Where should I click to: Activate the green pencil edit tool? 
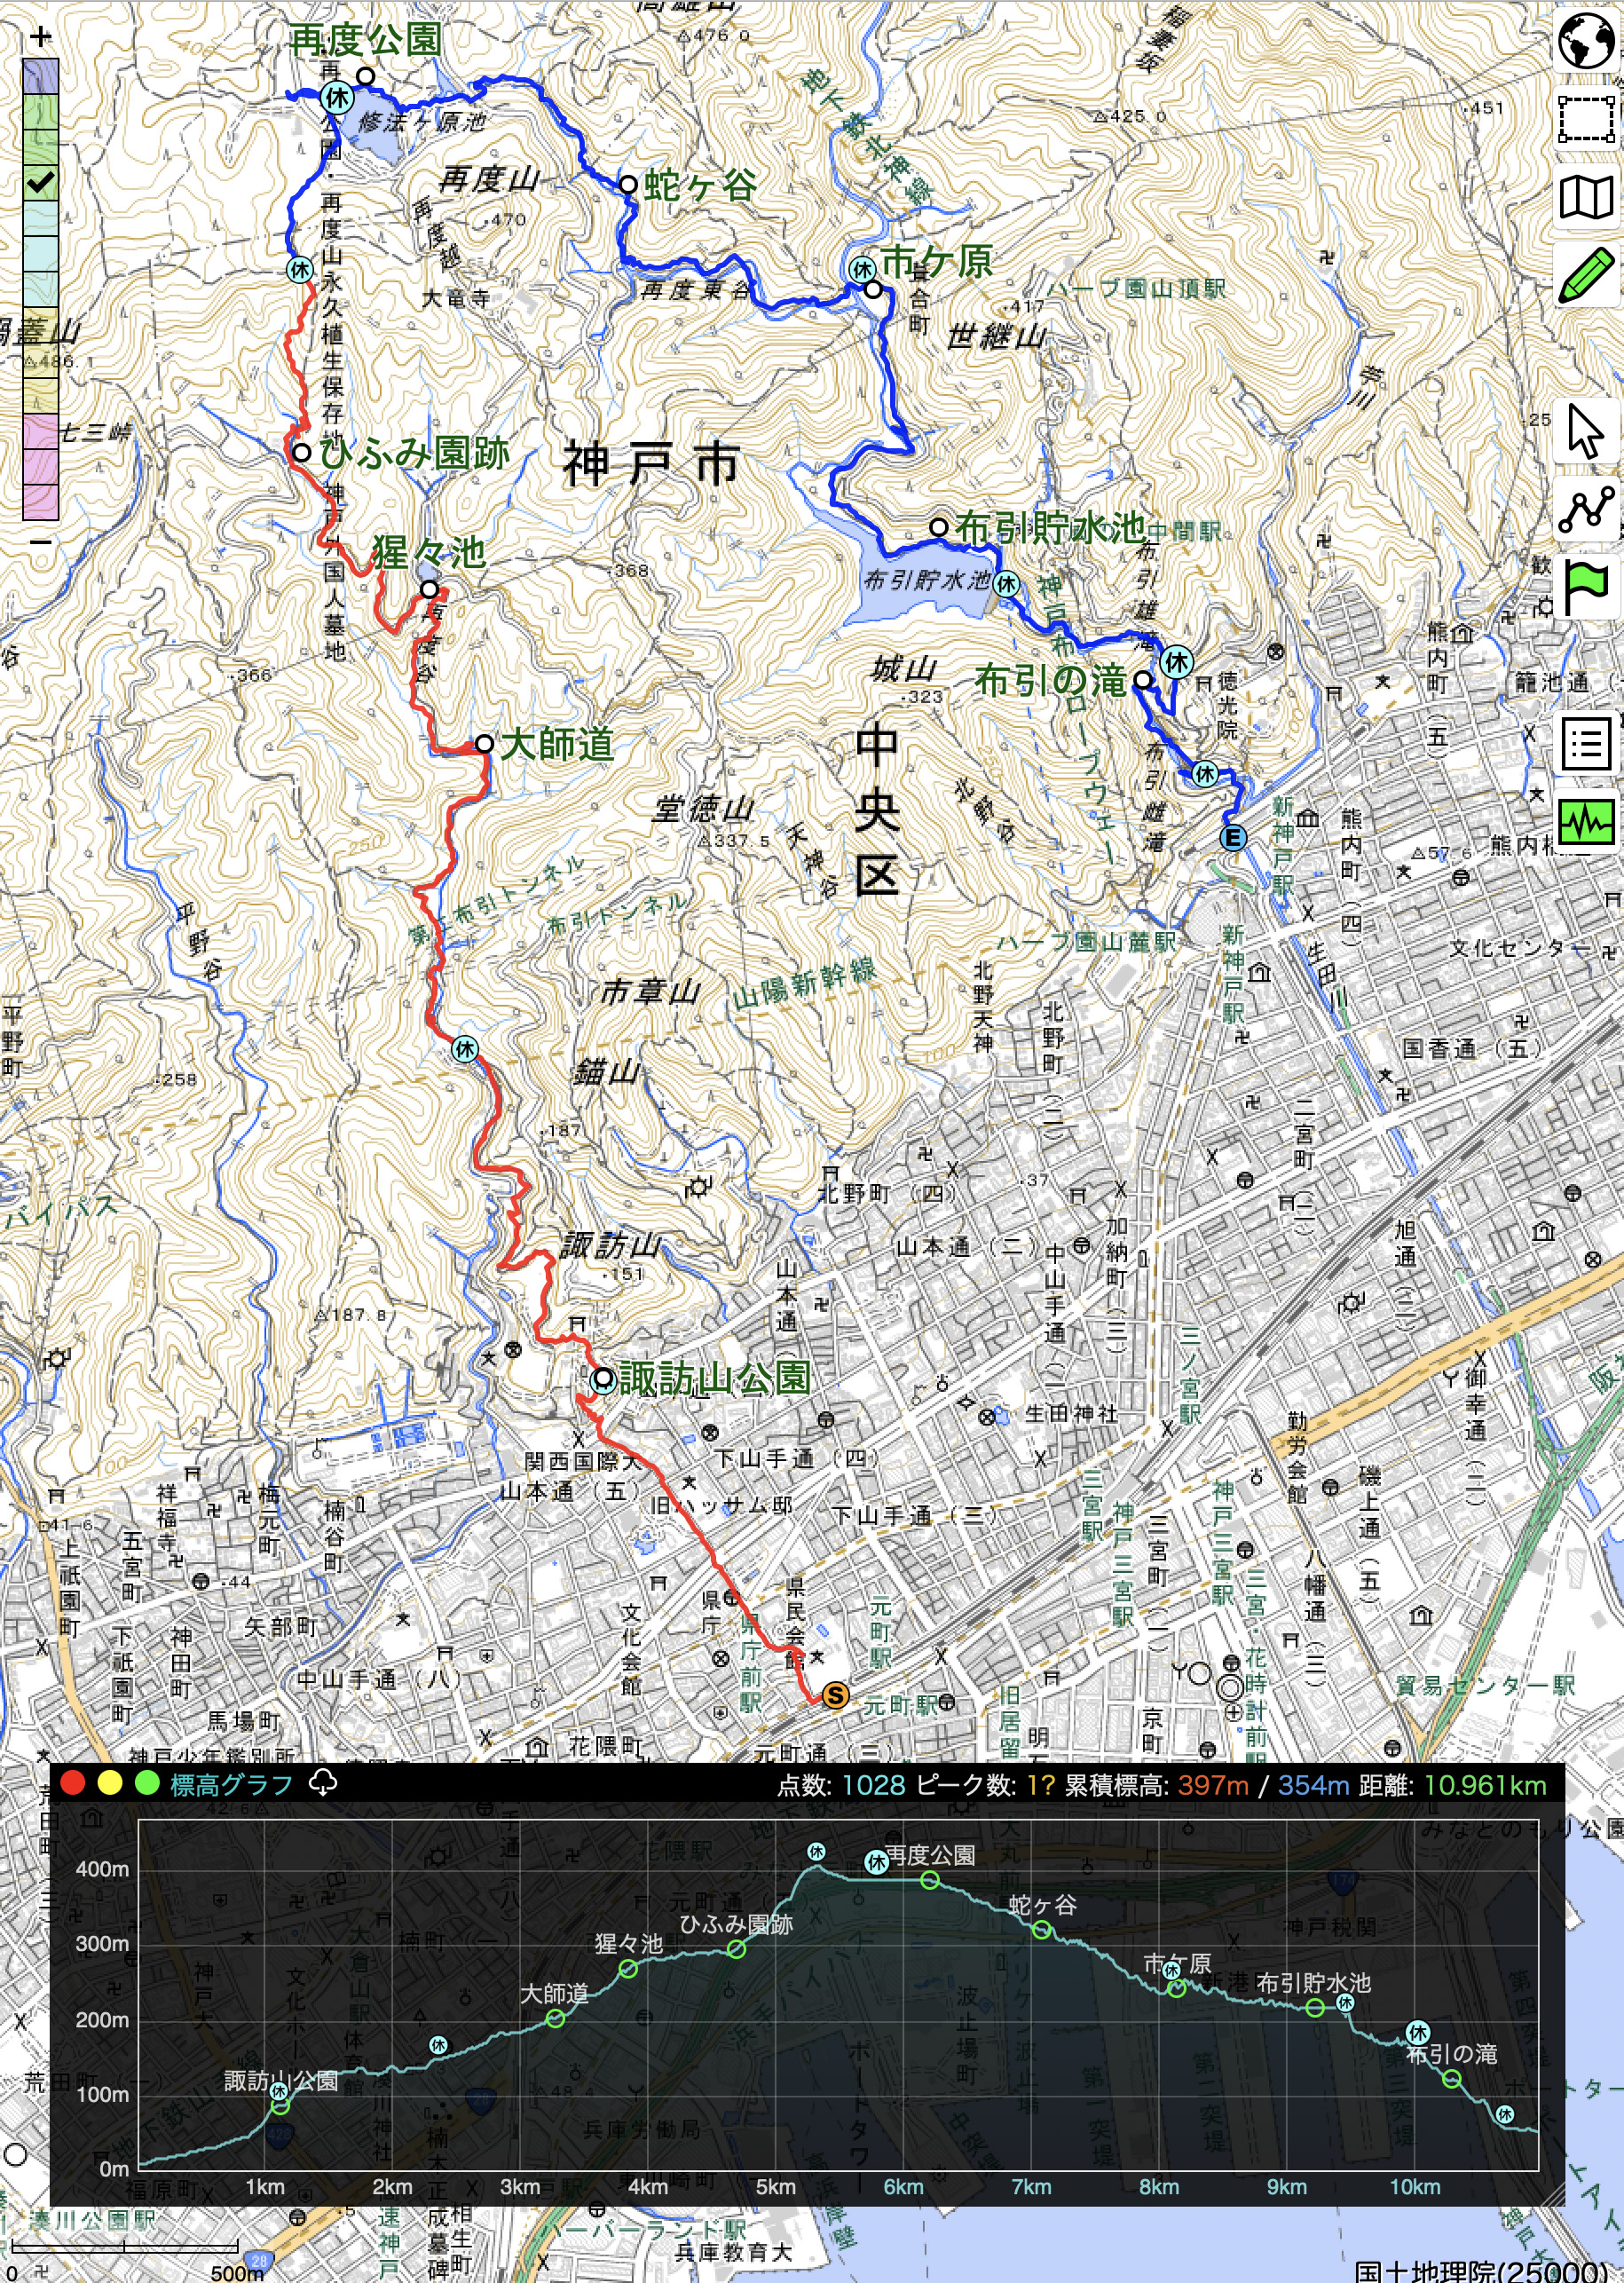click(1586, 275)
